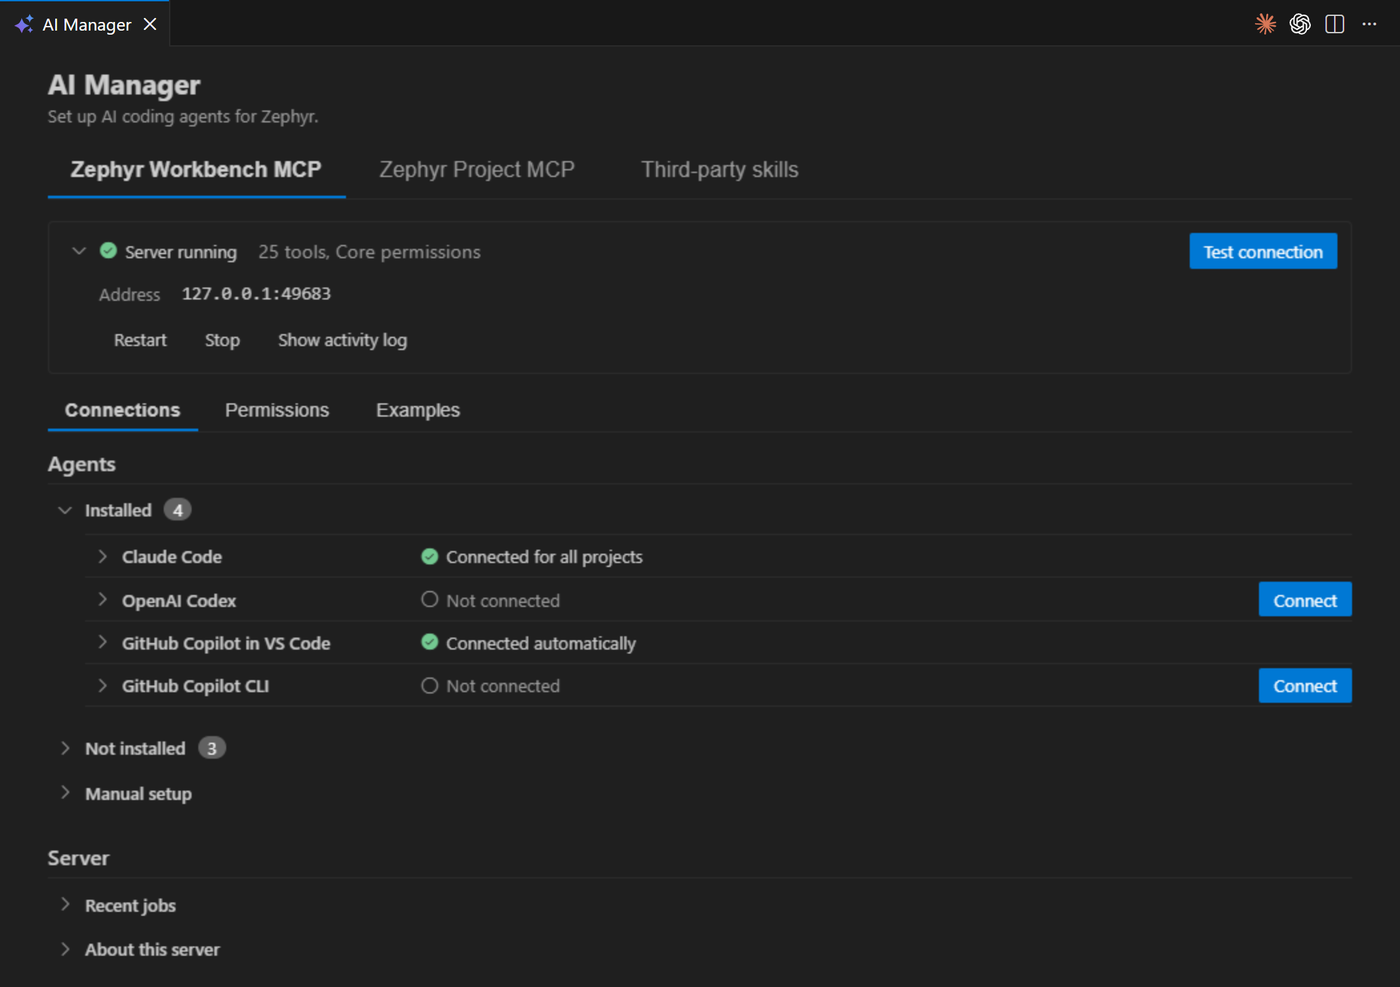The image size is (1400, 987).
Task: Expand the OpenAI Codex agent row
Action: (x=102, y=600)
